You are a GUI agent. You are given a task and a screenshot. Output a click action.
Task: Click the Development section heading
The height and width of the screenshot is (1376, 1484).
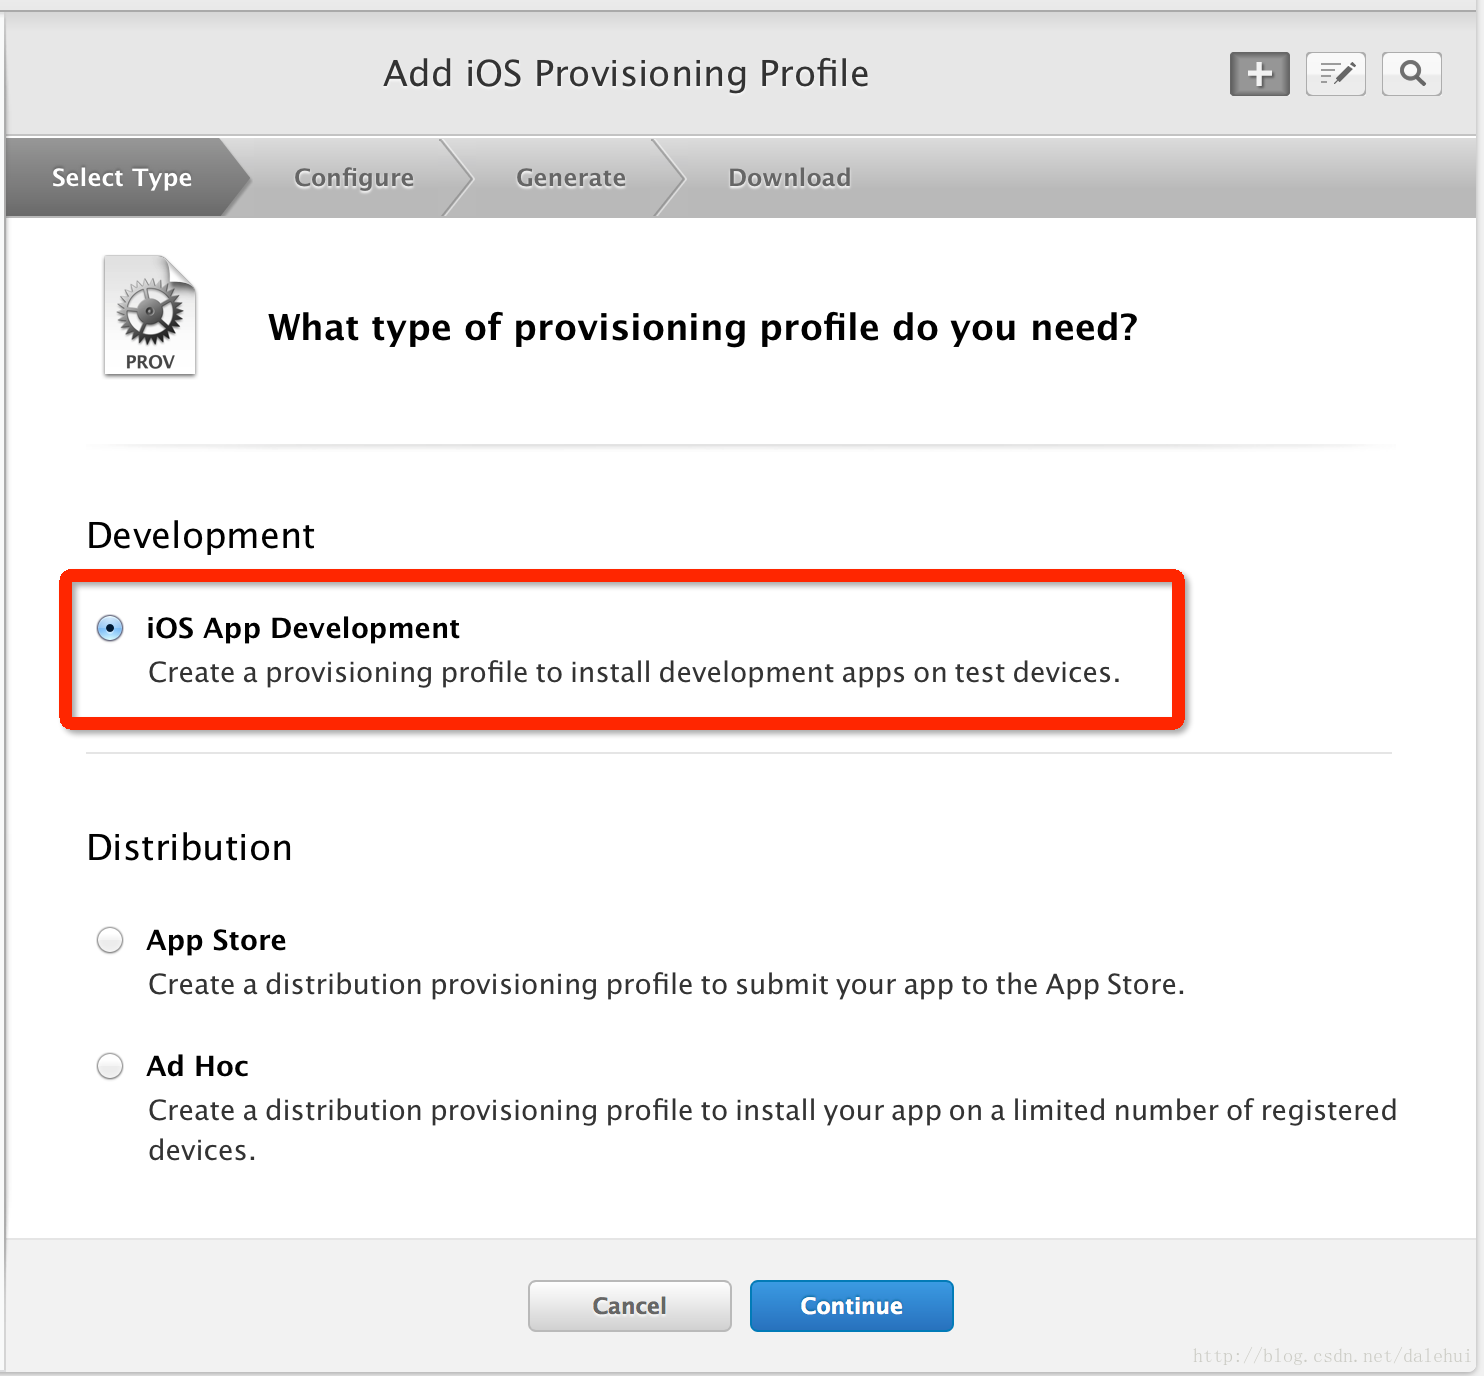[201, 535]
